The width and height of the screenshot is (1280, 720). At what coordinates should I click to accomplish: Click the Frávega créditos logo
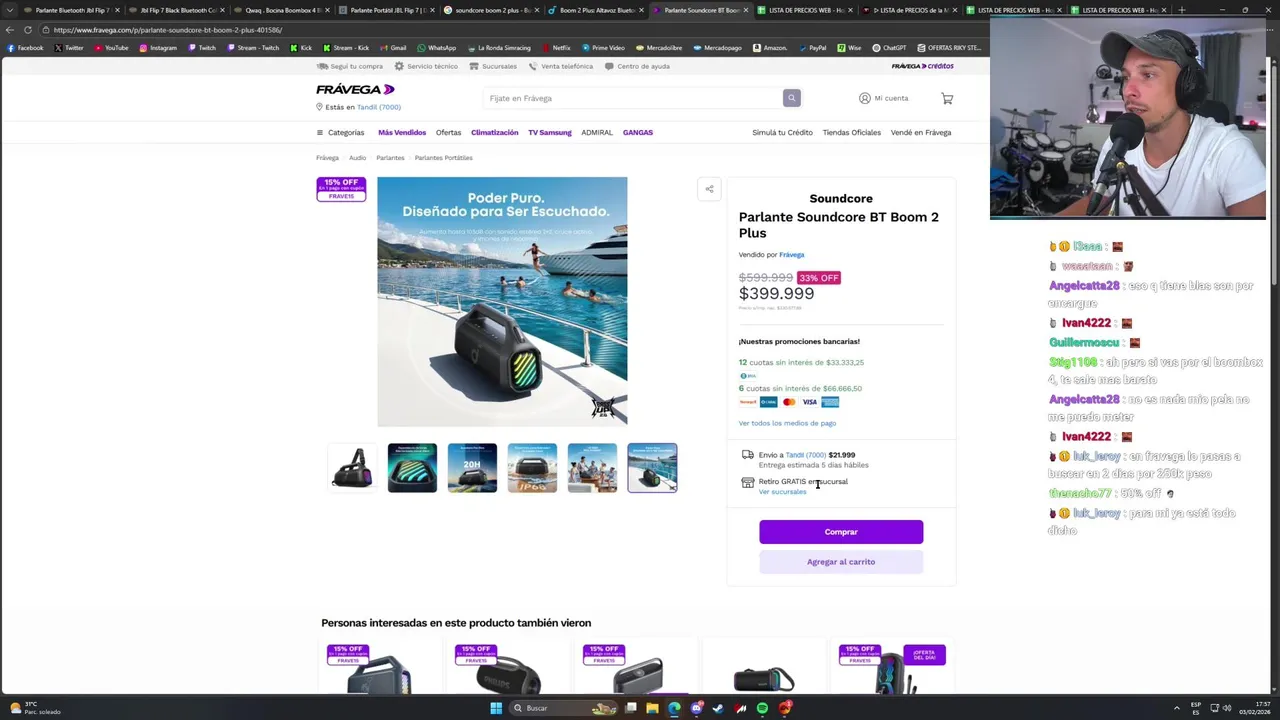922,66
